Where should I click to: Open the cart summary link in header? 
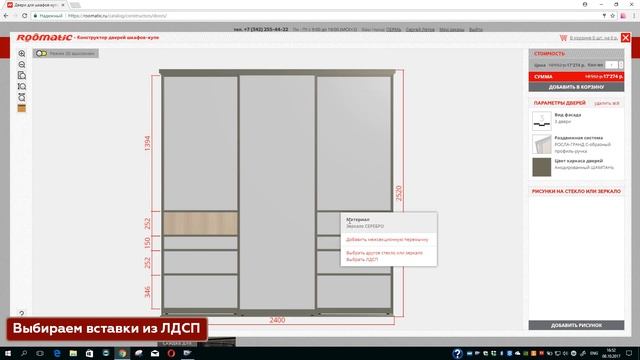tap(593, 38)
